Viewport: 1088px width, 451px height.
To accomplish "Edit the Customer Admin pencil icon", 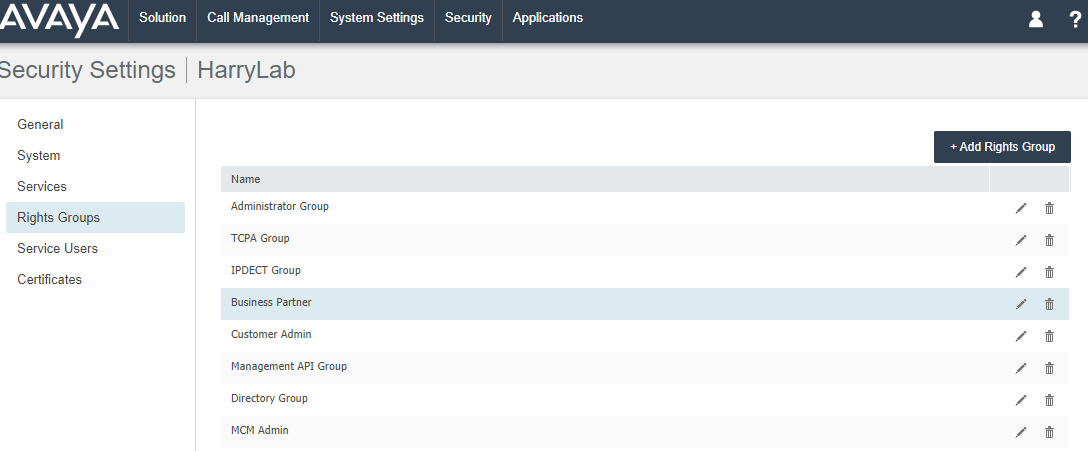I will 1021,336.
